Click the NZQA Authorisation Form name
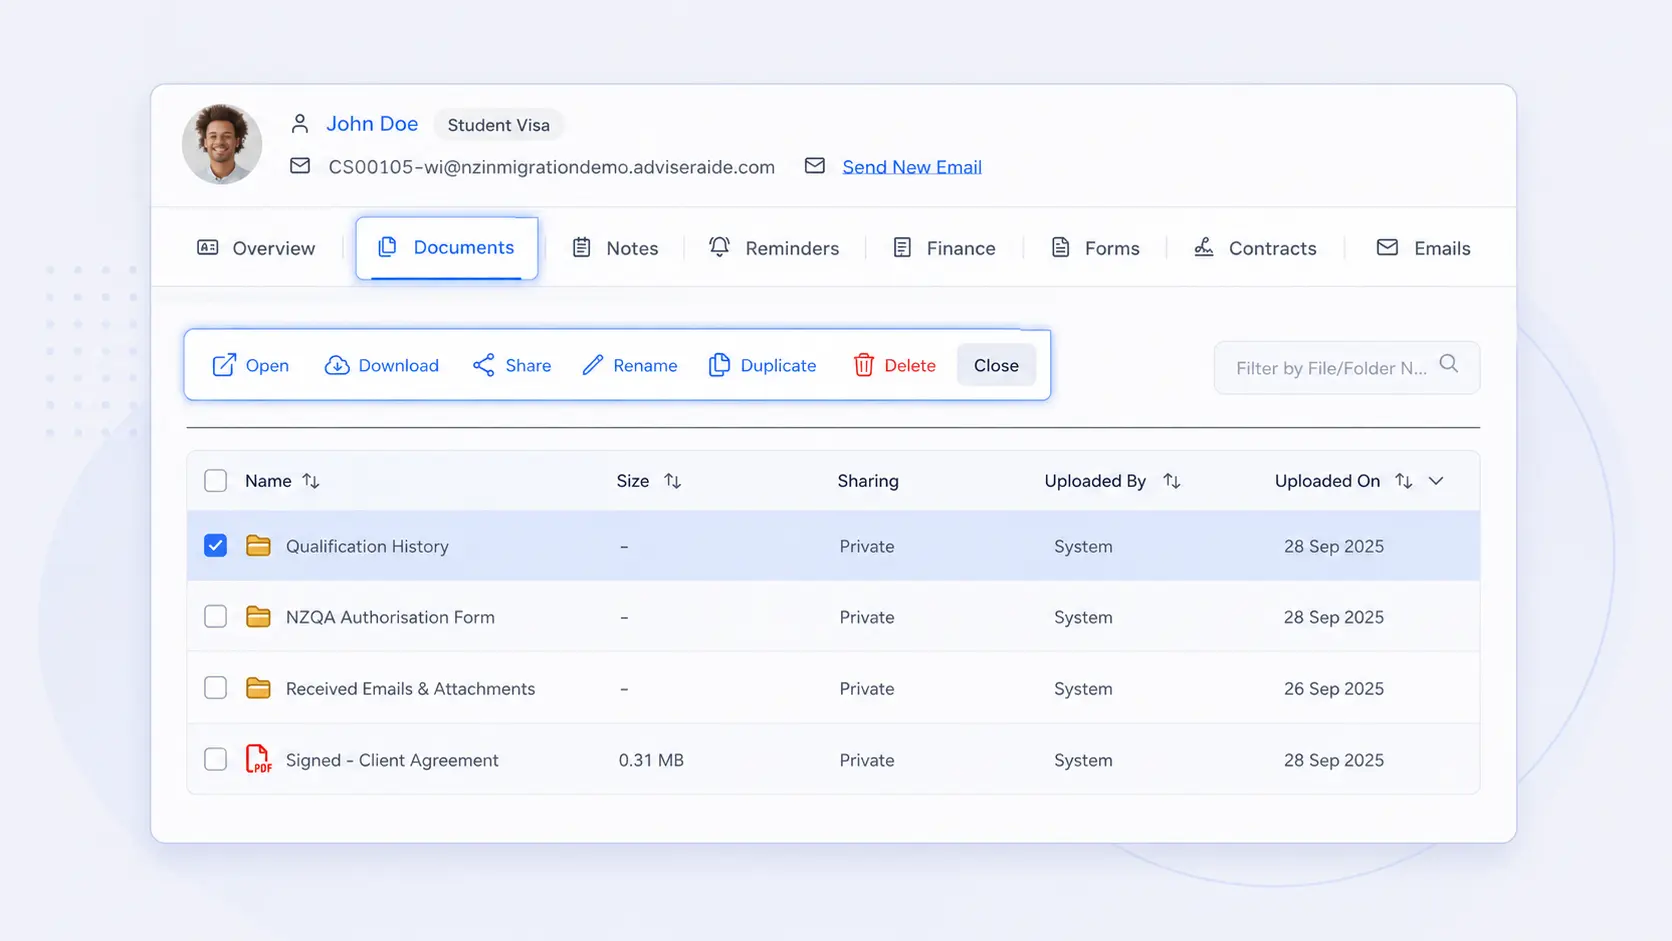The height and width of the screenshot is (941, 1672). tap(390, 617)
